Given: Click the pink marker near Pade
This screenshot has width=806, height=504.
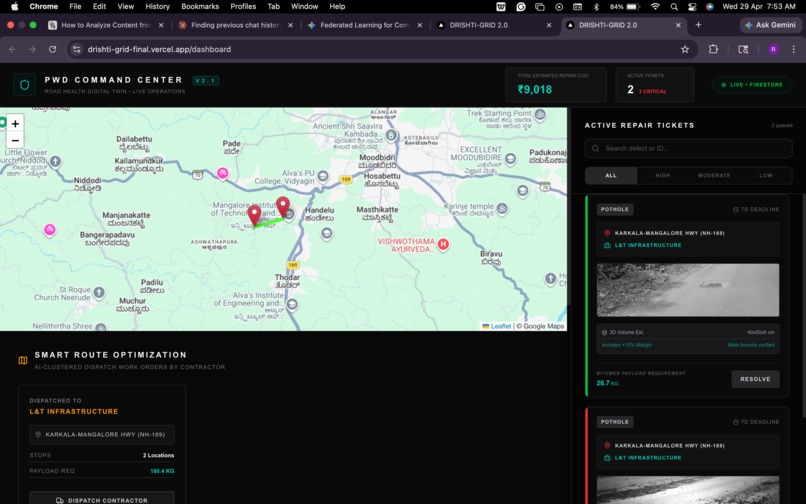Looking at the screenshot, I should coord(223,173).
